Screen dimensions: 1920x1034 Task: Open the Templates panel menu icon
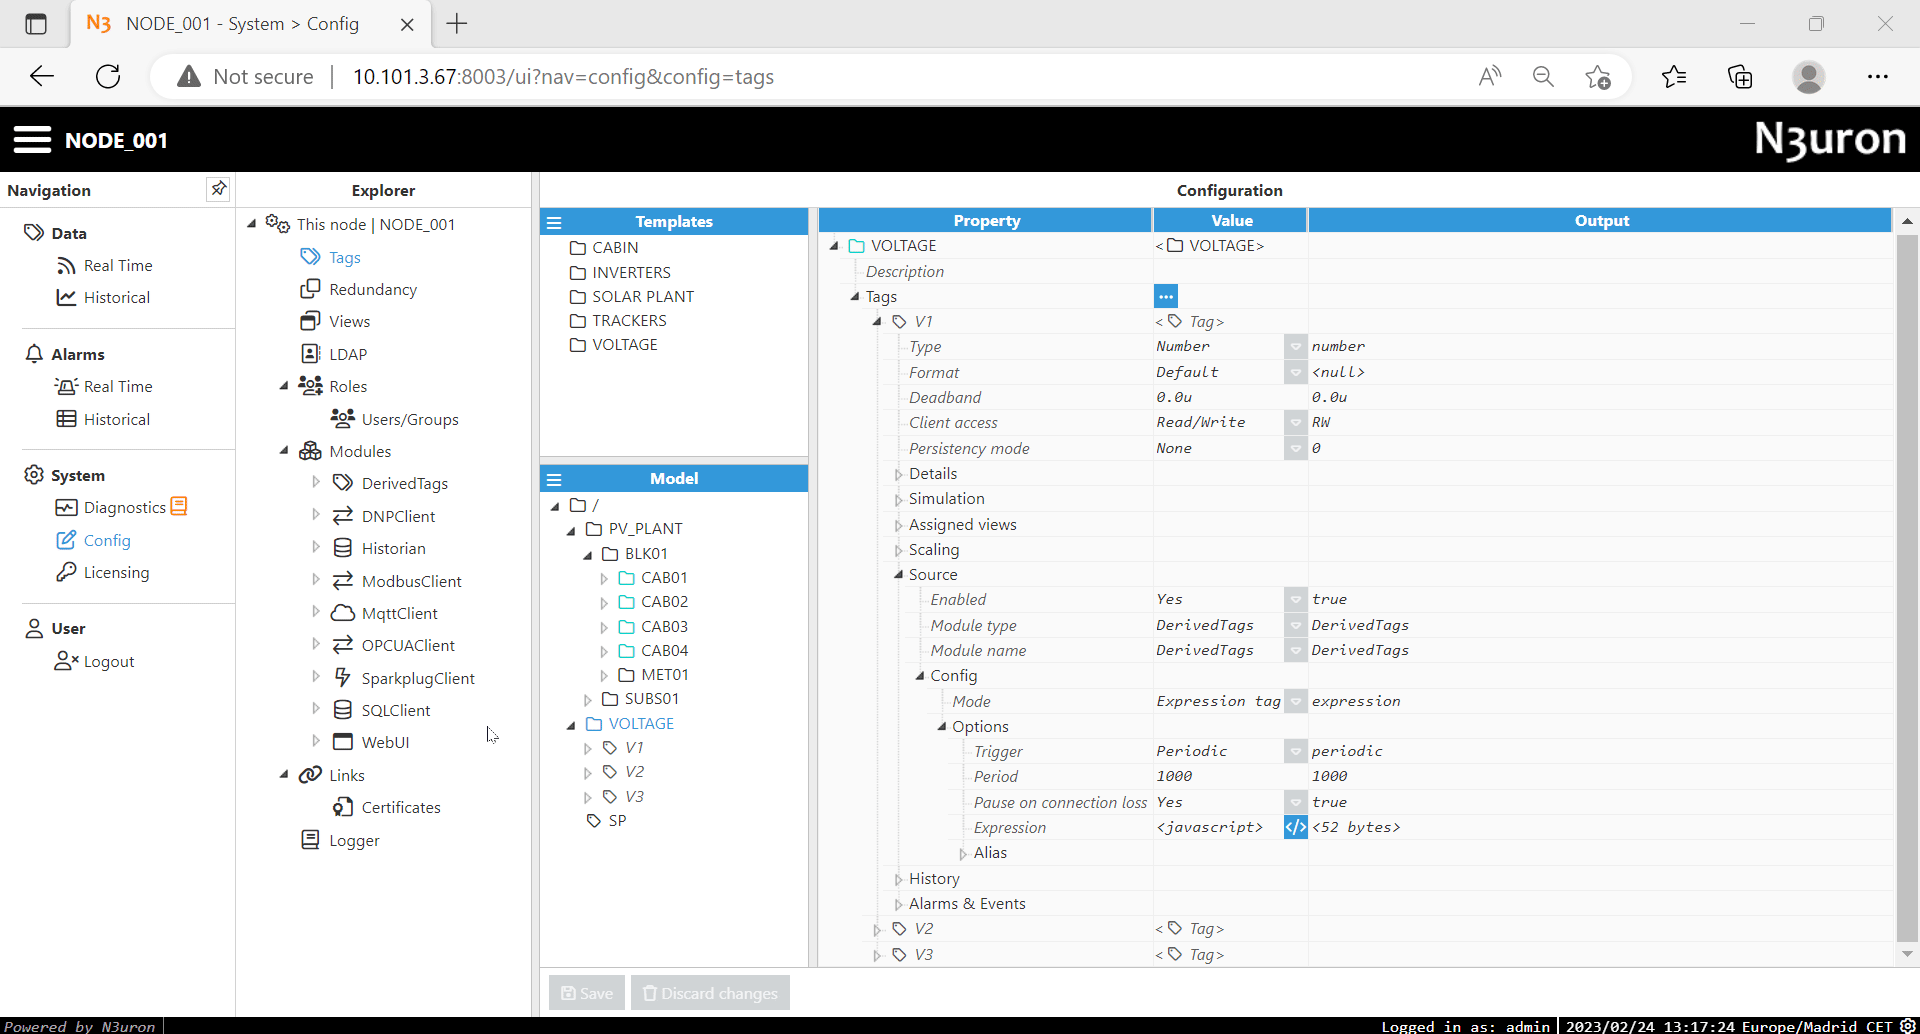[556, 221]
